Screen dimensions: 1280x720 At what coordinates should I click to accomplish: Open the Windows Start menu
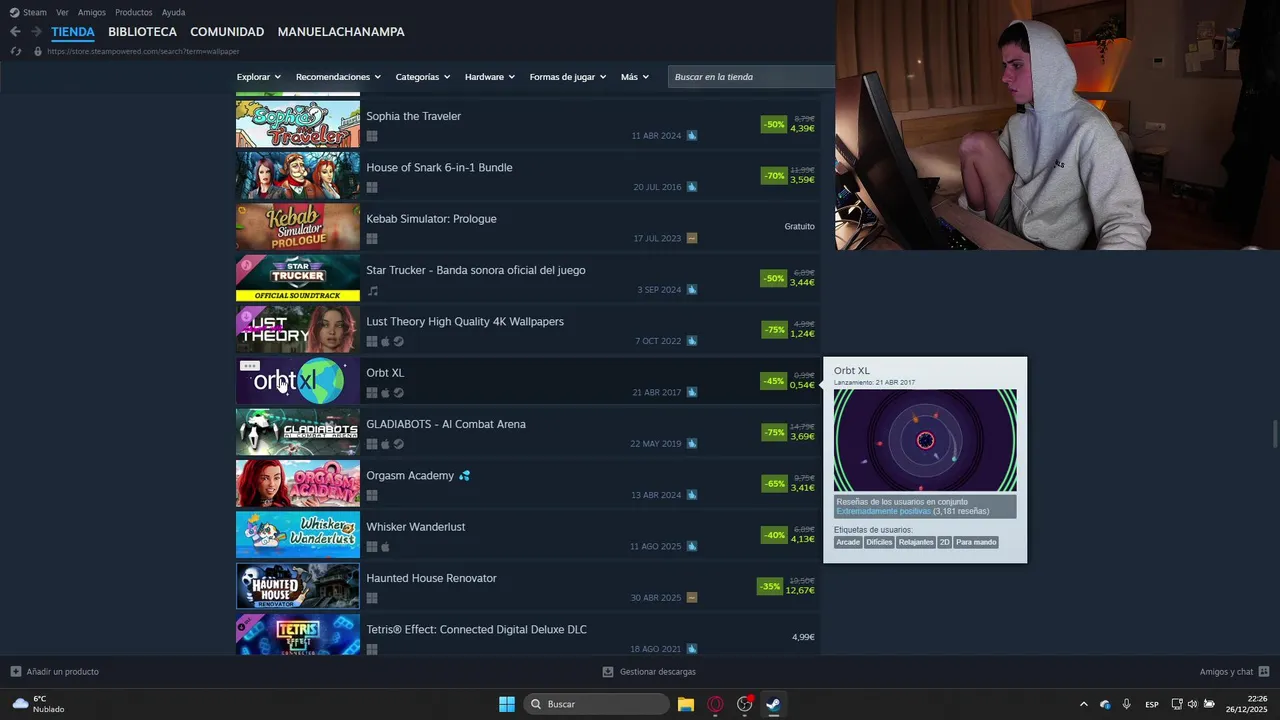[x=507, y=704]
